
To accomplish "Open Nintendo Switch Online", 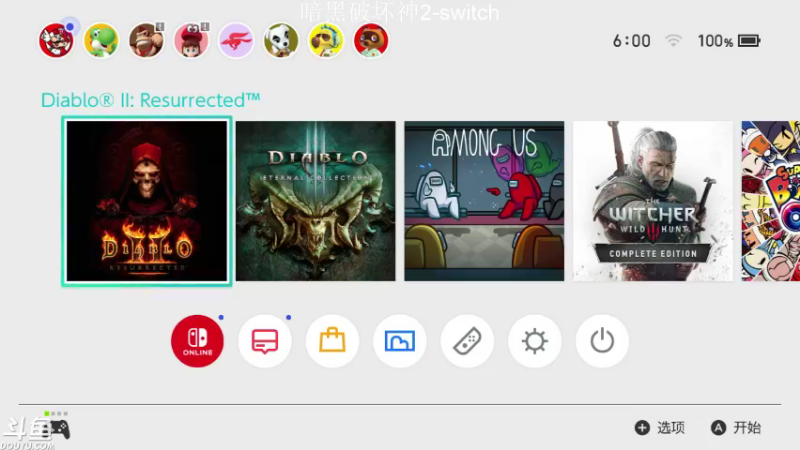I will point(197,341).
